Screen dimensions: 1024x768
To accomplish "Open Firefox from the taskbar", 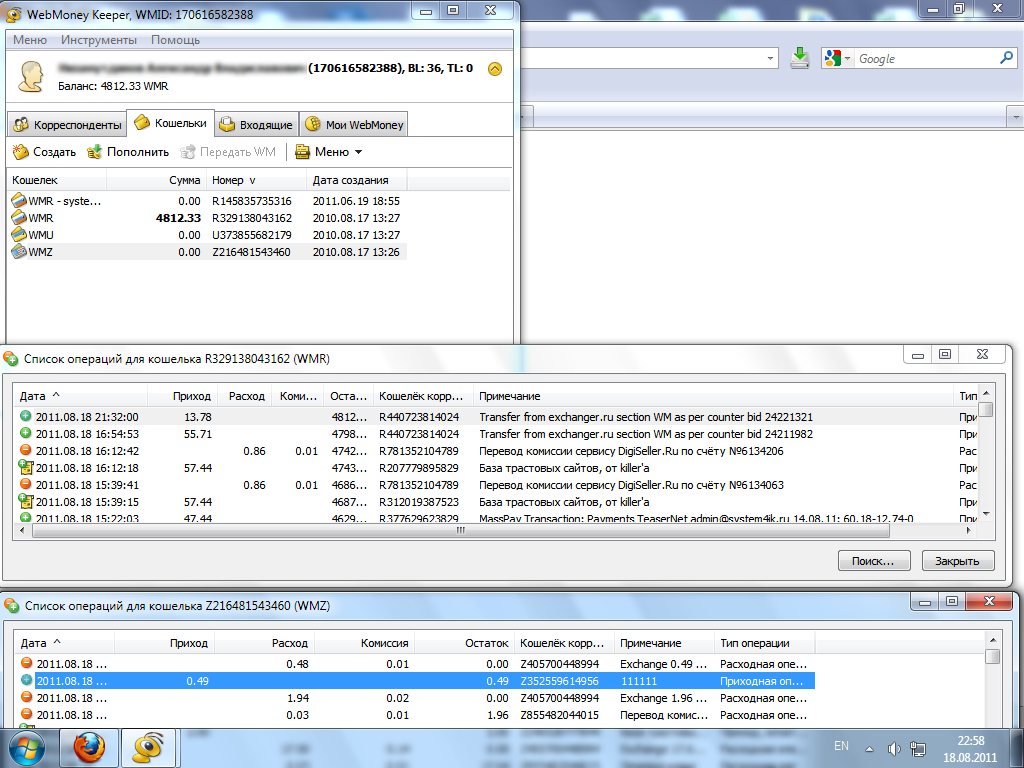I will click(89, 746).
